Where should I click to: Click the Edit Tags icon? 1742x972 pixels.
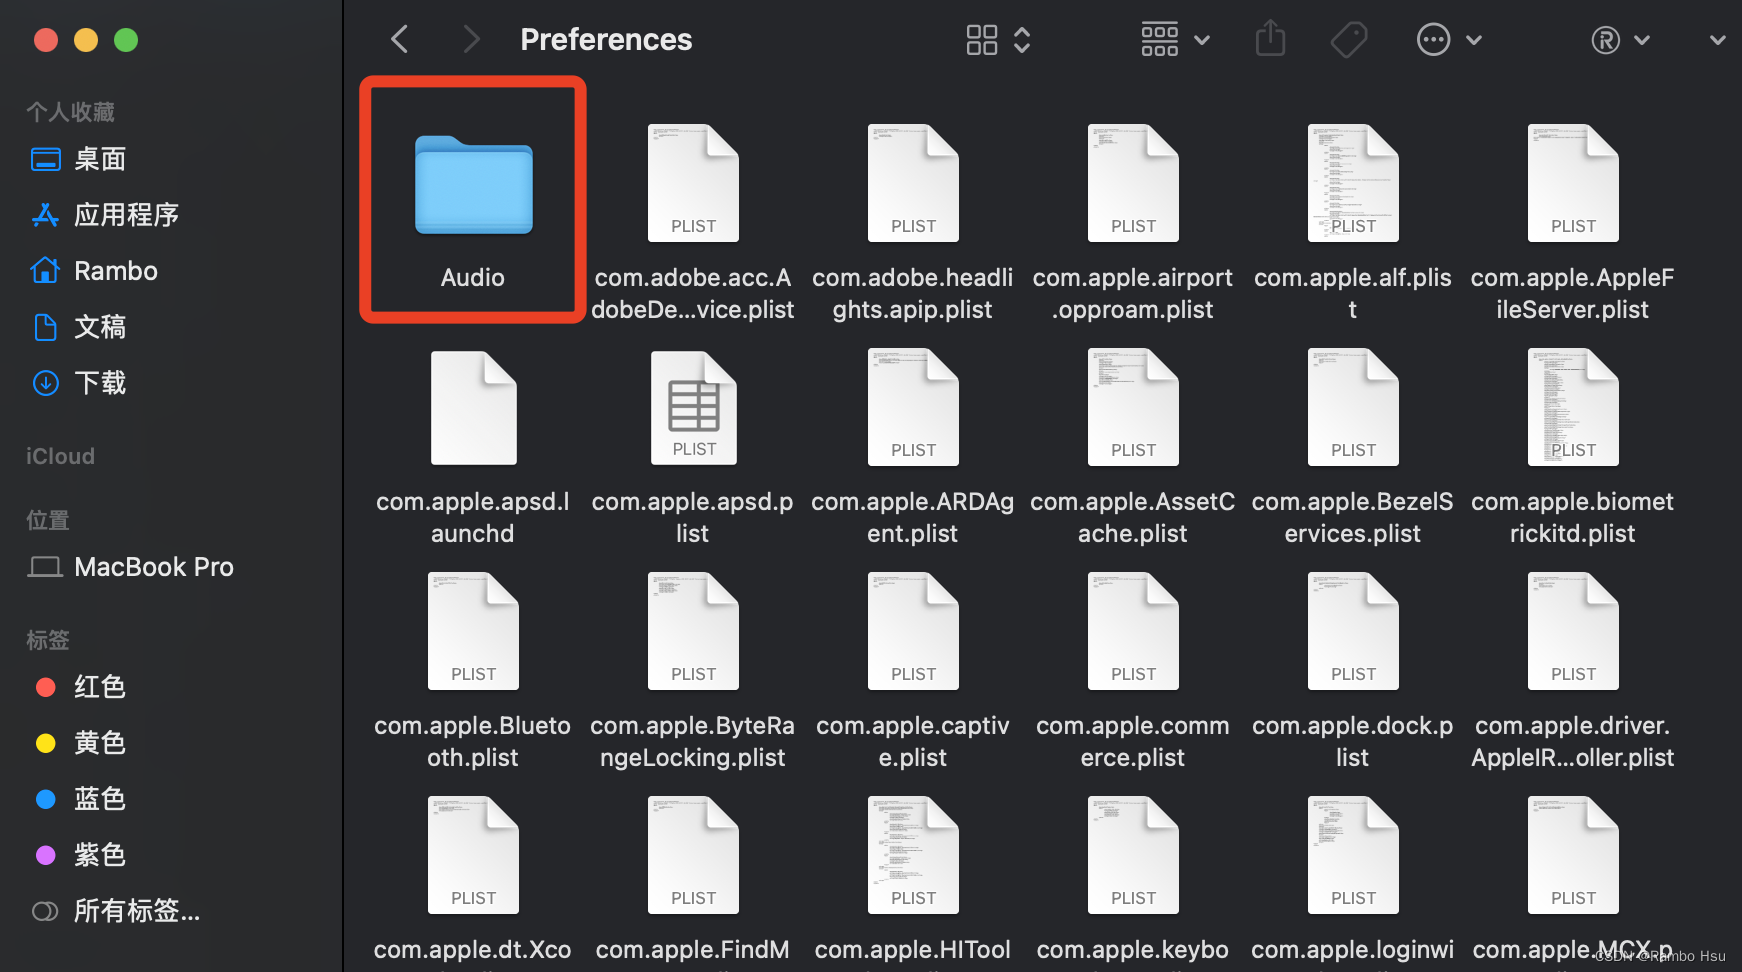tap(1349, 40)
